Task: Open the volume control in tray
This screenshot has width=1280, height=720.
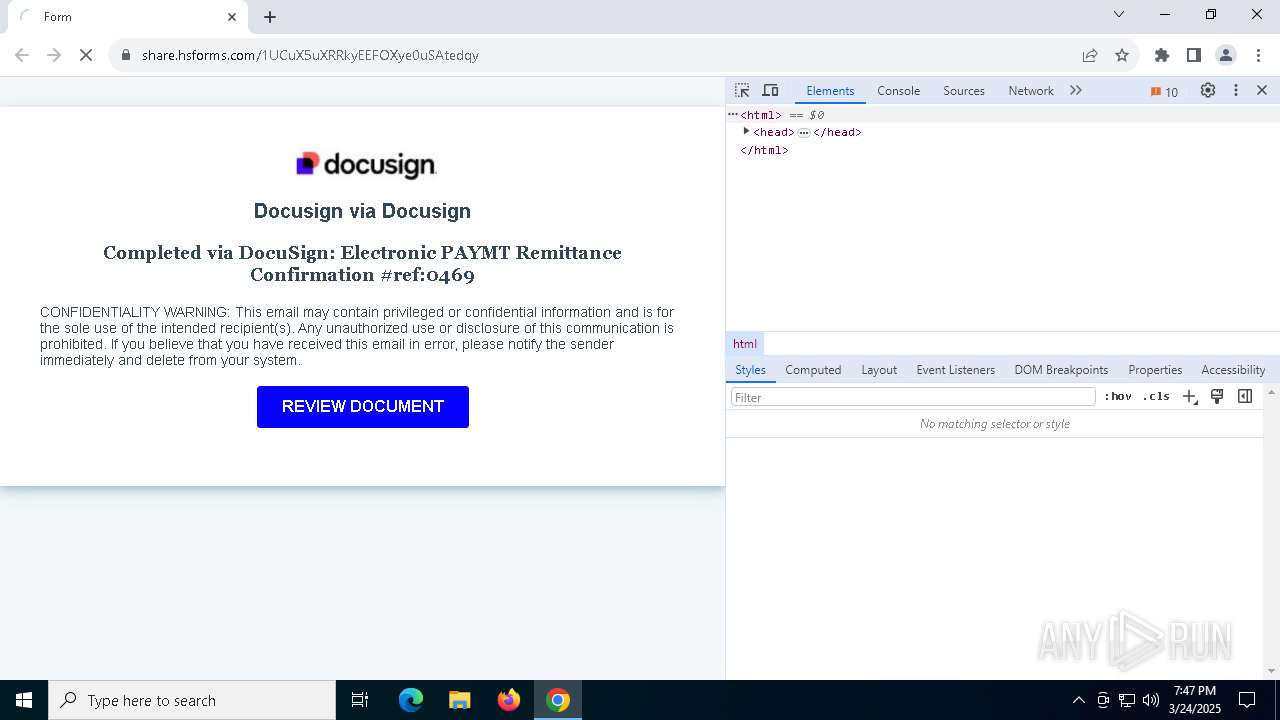Action: point(1150,700)
